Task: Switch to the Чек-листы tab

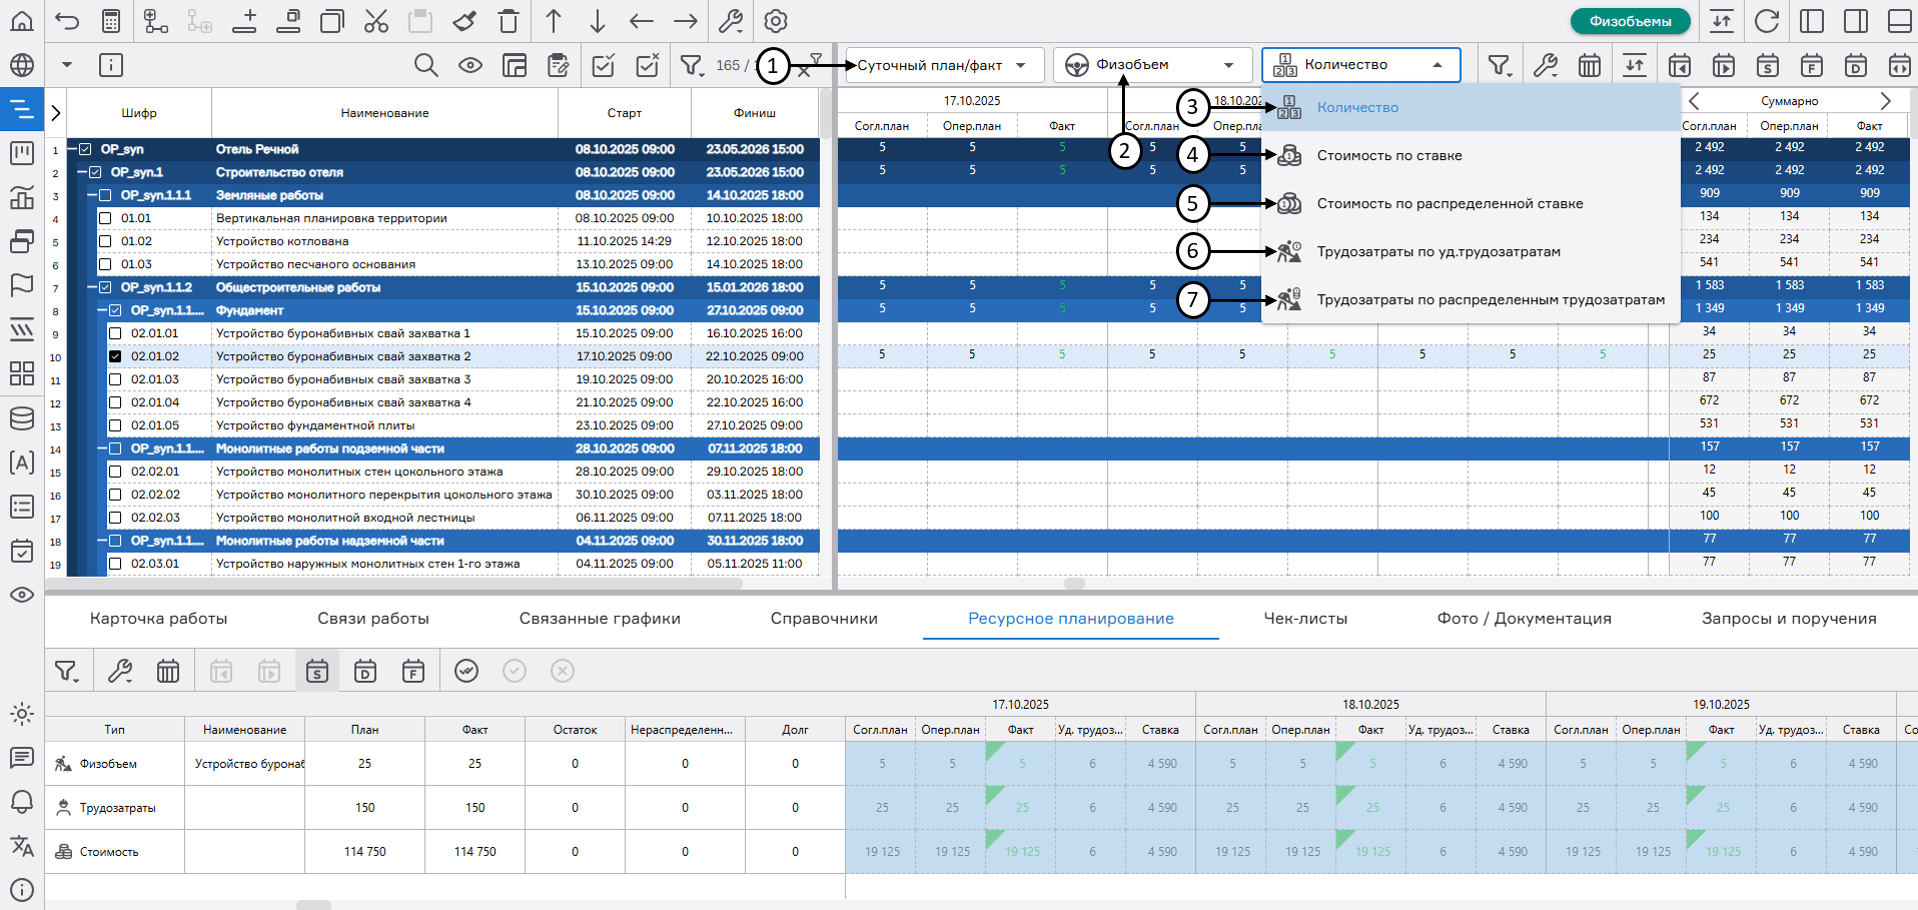Action: 1305,618
